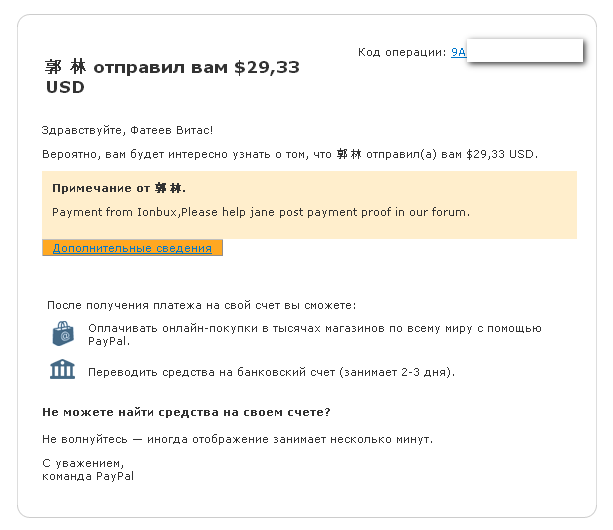Click the bank building icon
This screenshot has height=530, width=613.
(62, 369)
